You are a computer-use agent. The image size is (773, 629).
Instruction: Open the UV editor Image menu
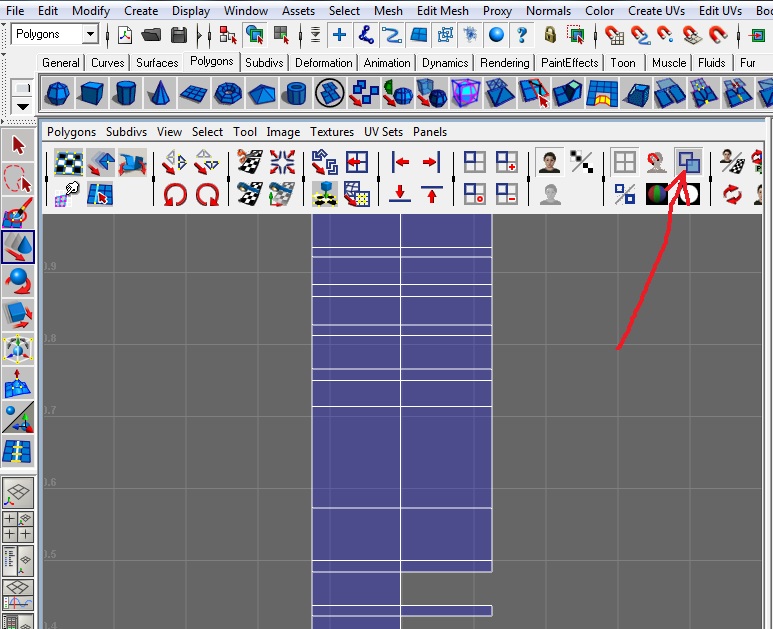(x=283, y=132)
